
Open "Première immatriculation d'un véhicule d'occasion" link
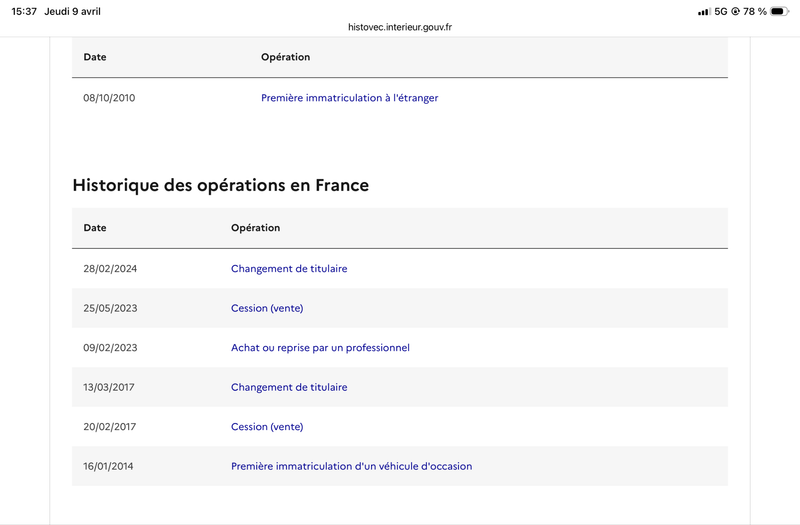(x=351, y=466)
